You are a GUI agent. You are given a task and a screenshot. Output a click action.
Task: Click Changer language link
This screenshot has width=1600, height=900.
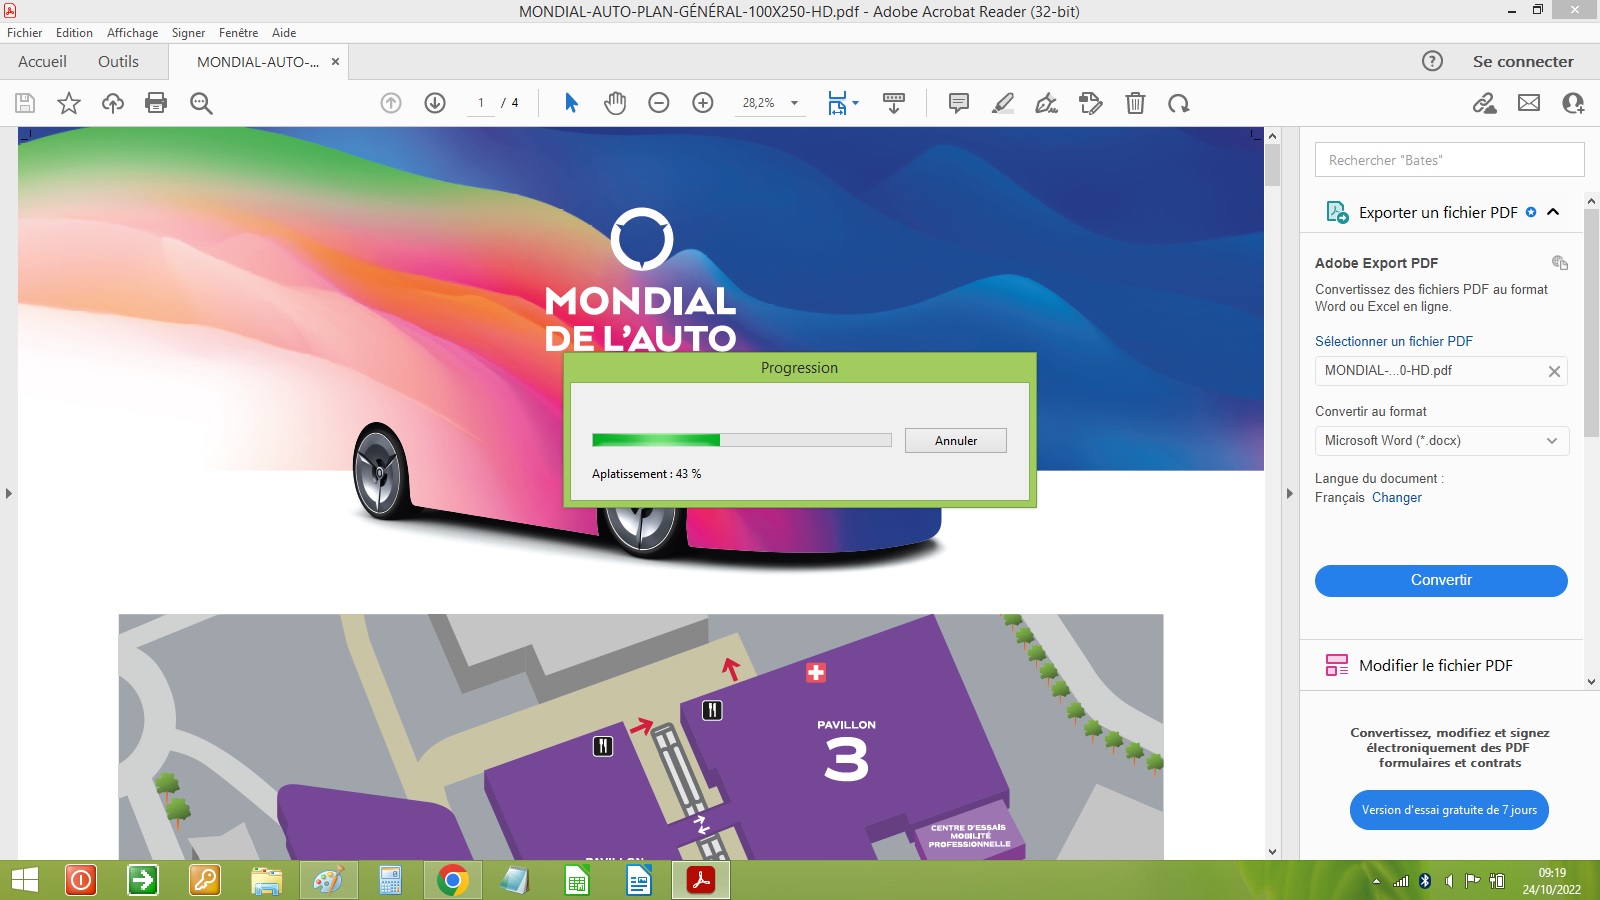click(1396, 497)
